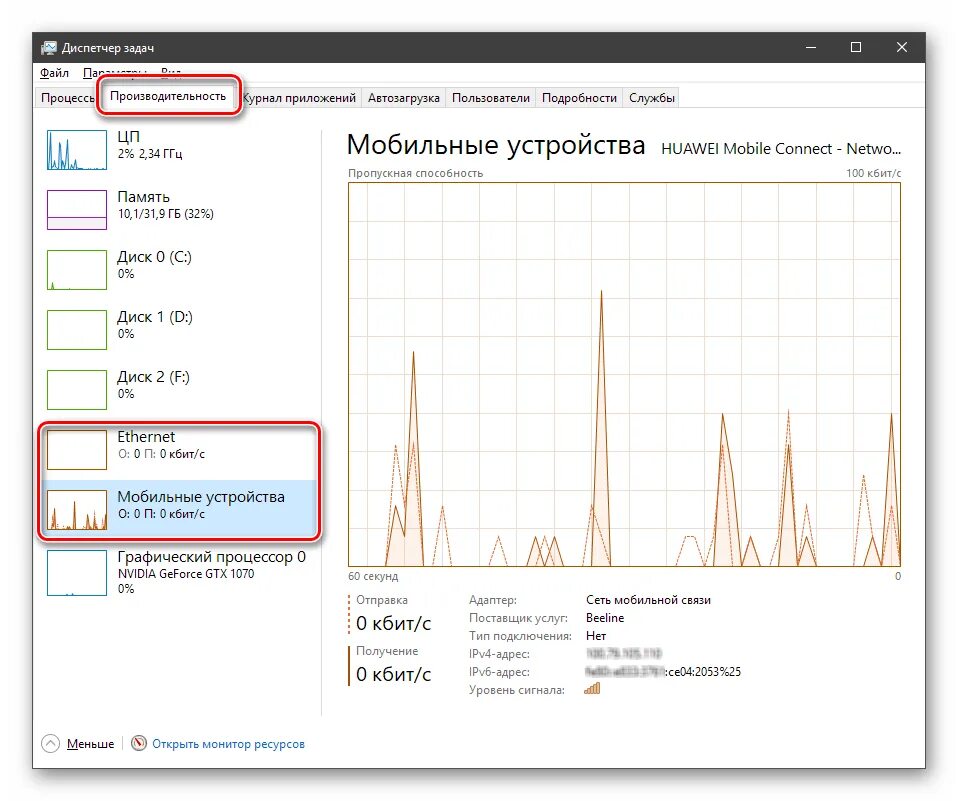Select the Графический процессор 0 thumbnail

pyautogui.click(x=77, y=572)
